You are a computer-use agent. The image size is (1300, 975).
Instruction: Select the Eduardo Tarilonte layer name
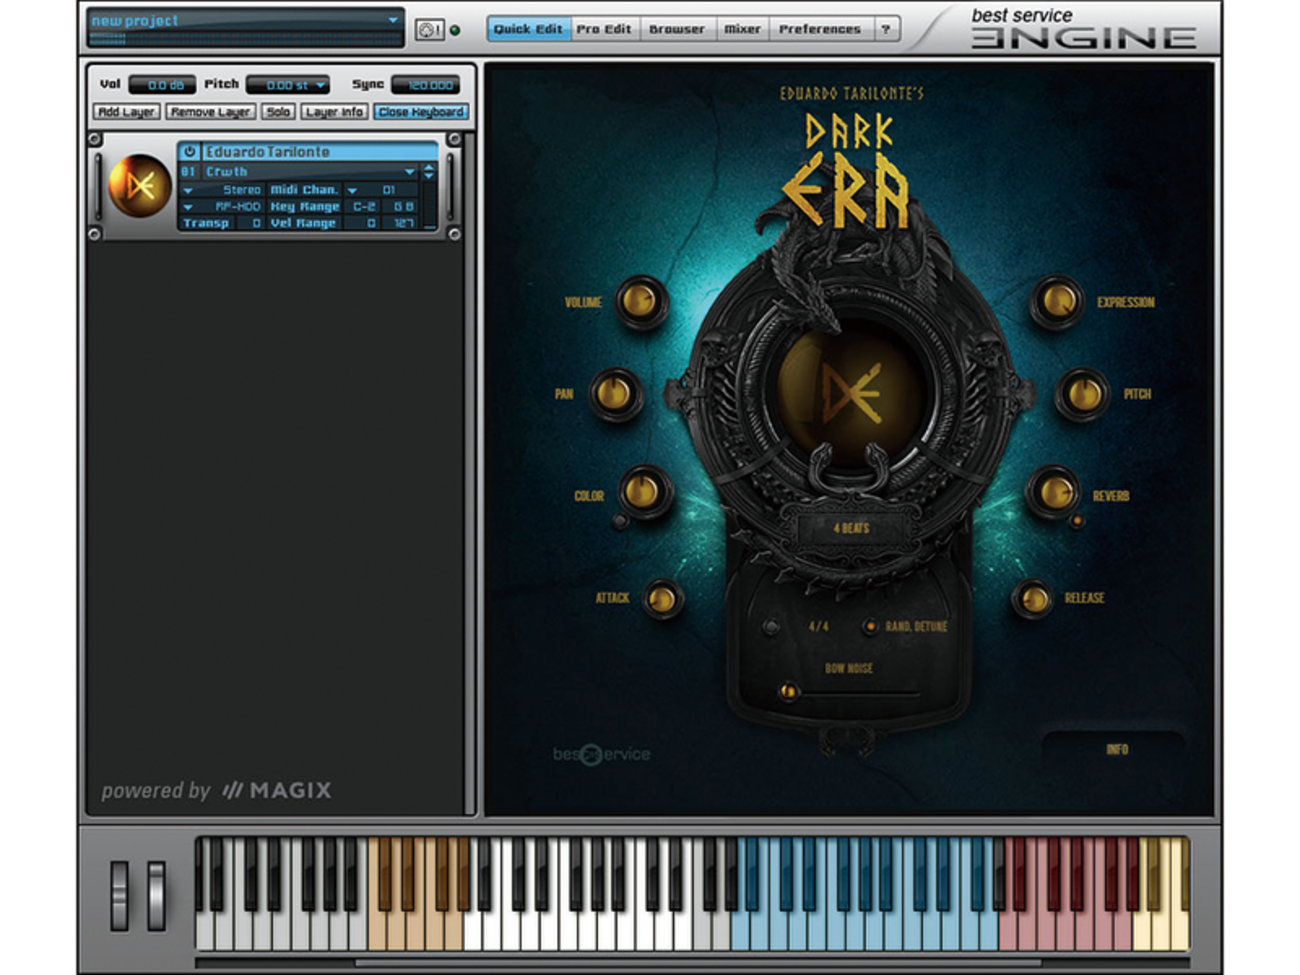320,152
